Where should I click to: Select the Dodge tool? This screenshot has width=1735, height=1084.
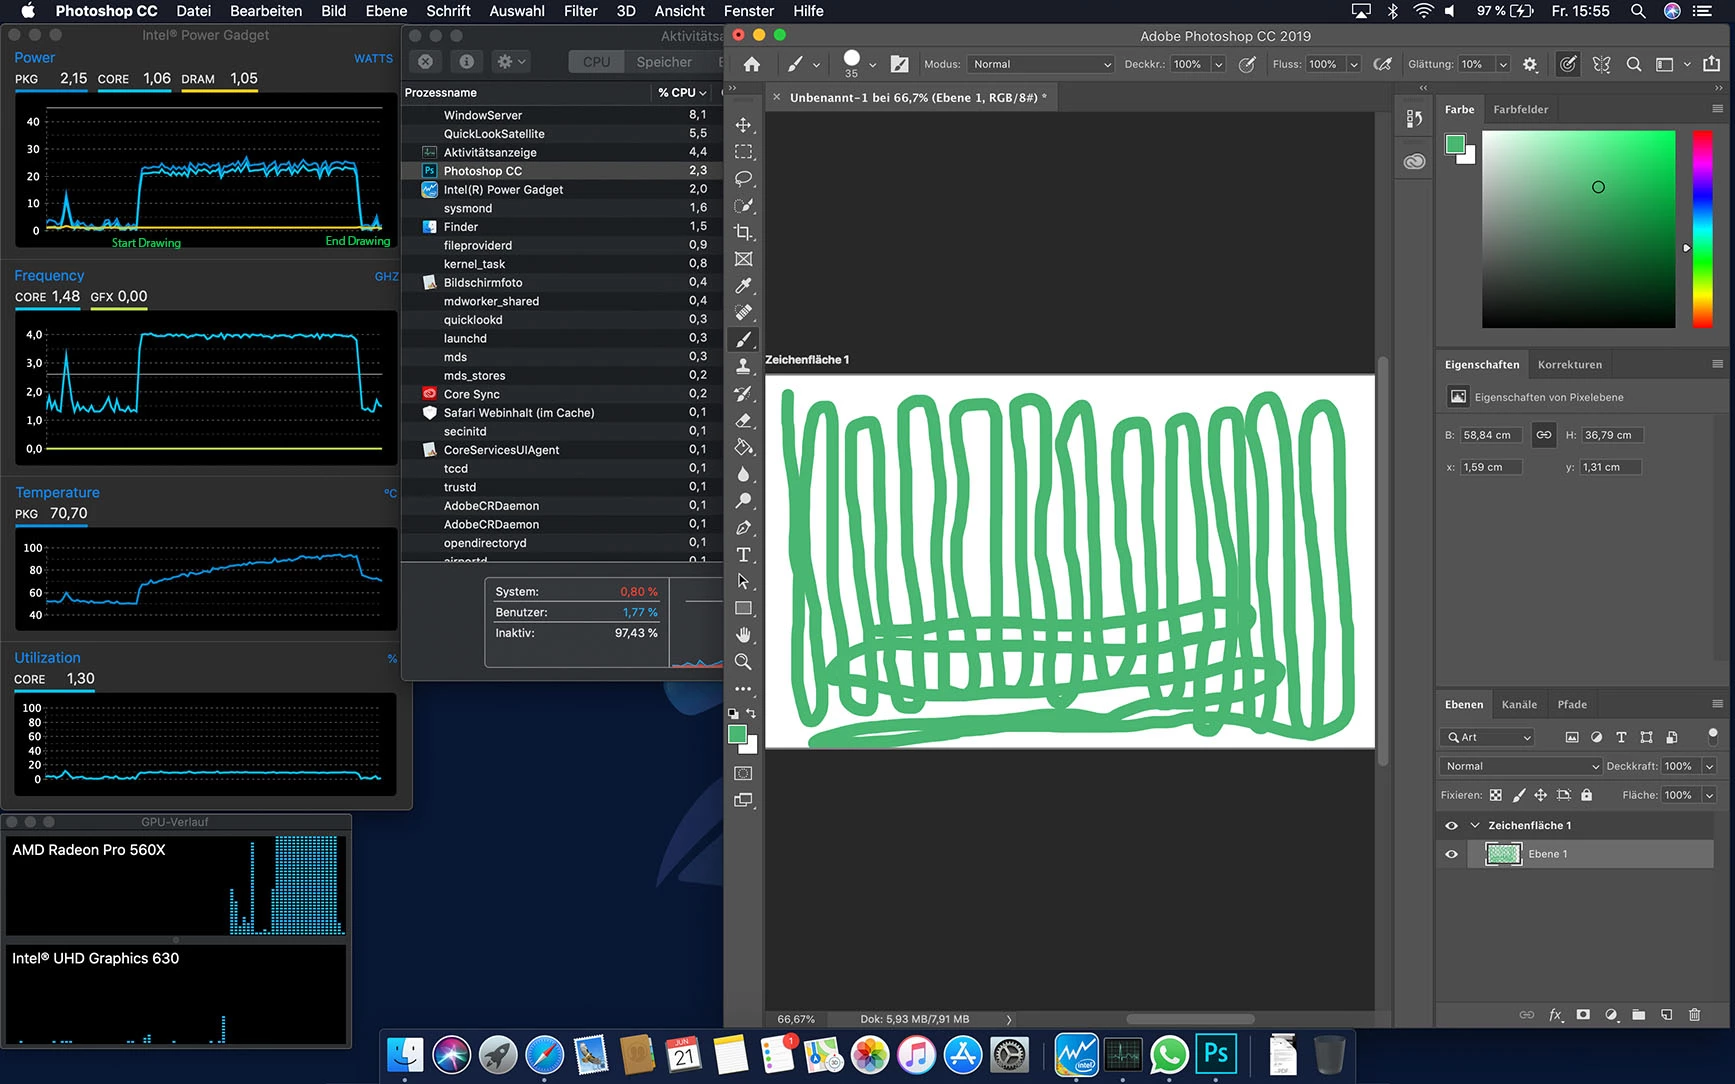coord(743,501)
